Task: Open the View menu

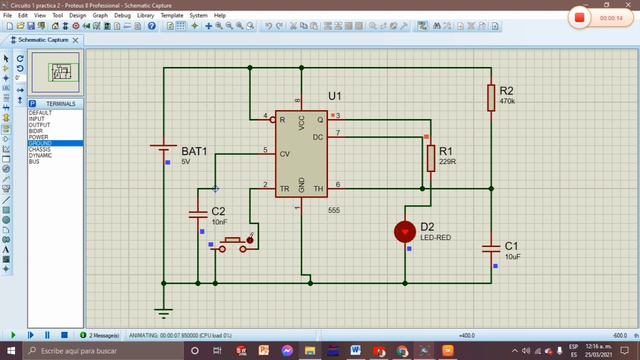Action: (40, 16)
